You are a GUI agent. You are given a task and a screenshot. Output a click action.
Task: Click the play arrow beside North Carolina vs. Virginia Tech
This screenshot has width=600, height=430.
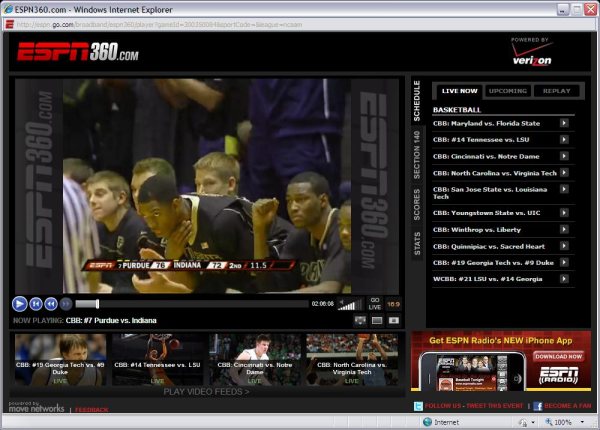coord(564,173)
